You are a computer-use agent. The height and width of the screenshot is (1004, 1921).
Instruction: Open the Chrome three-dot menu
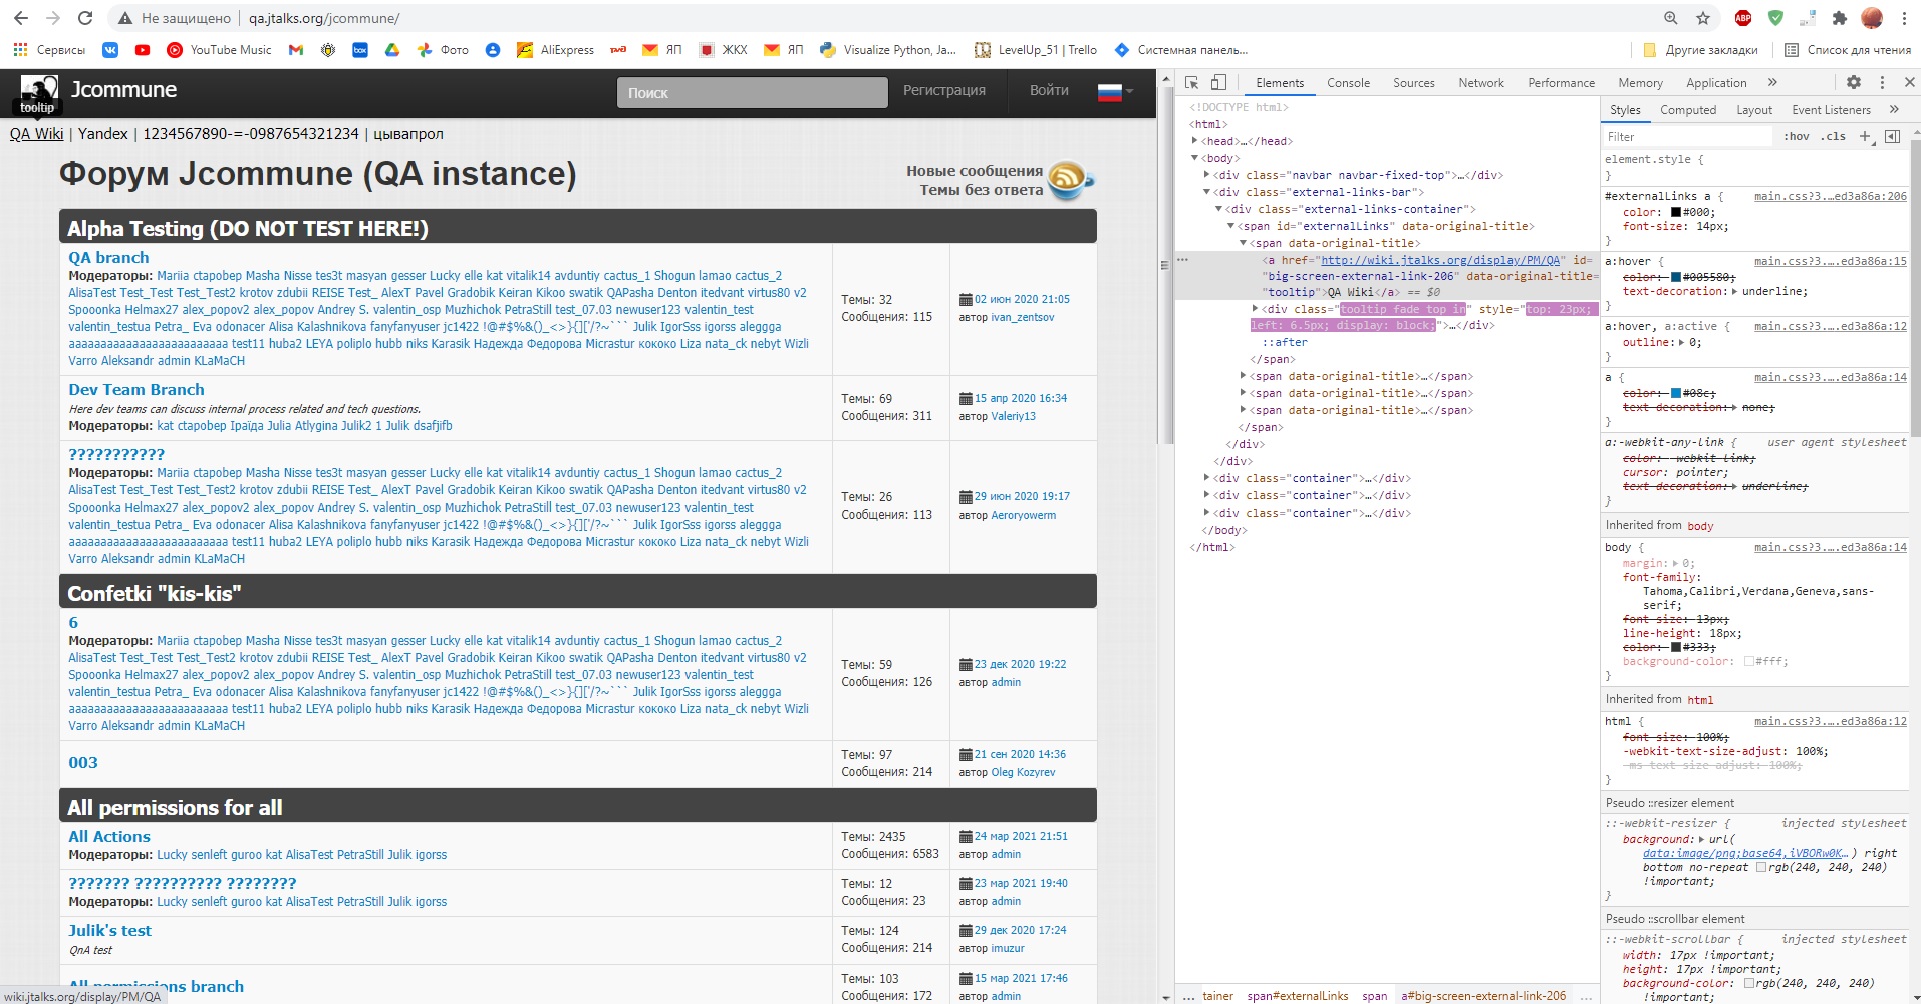(1903, 18)
